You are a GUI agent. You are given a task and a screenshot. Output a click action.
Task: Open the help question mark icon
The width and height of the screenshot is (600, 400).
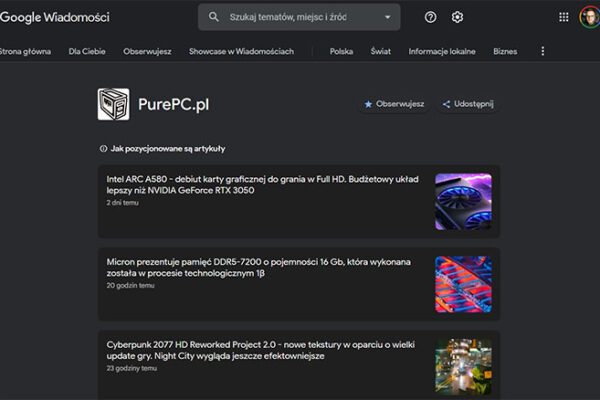(430, 17)
